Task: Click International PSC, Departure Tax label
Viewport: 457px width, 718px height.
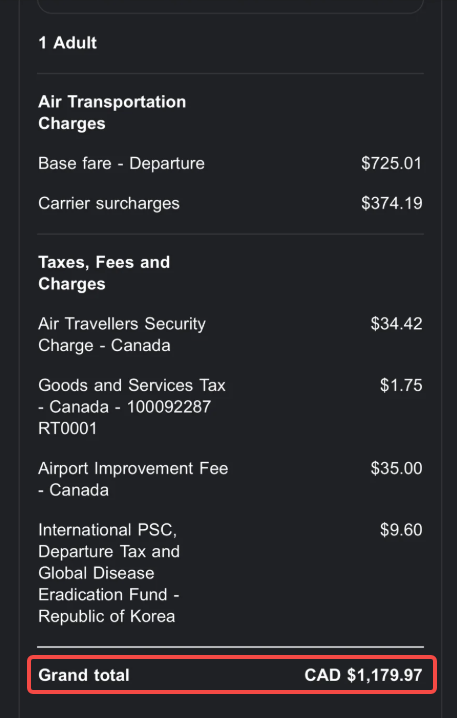Action: 109,573
